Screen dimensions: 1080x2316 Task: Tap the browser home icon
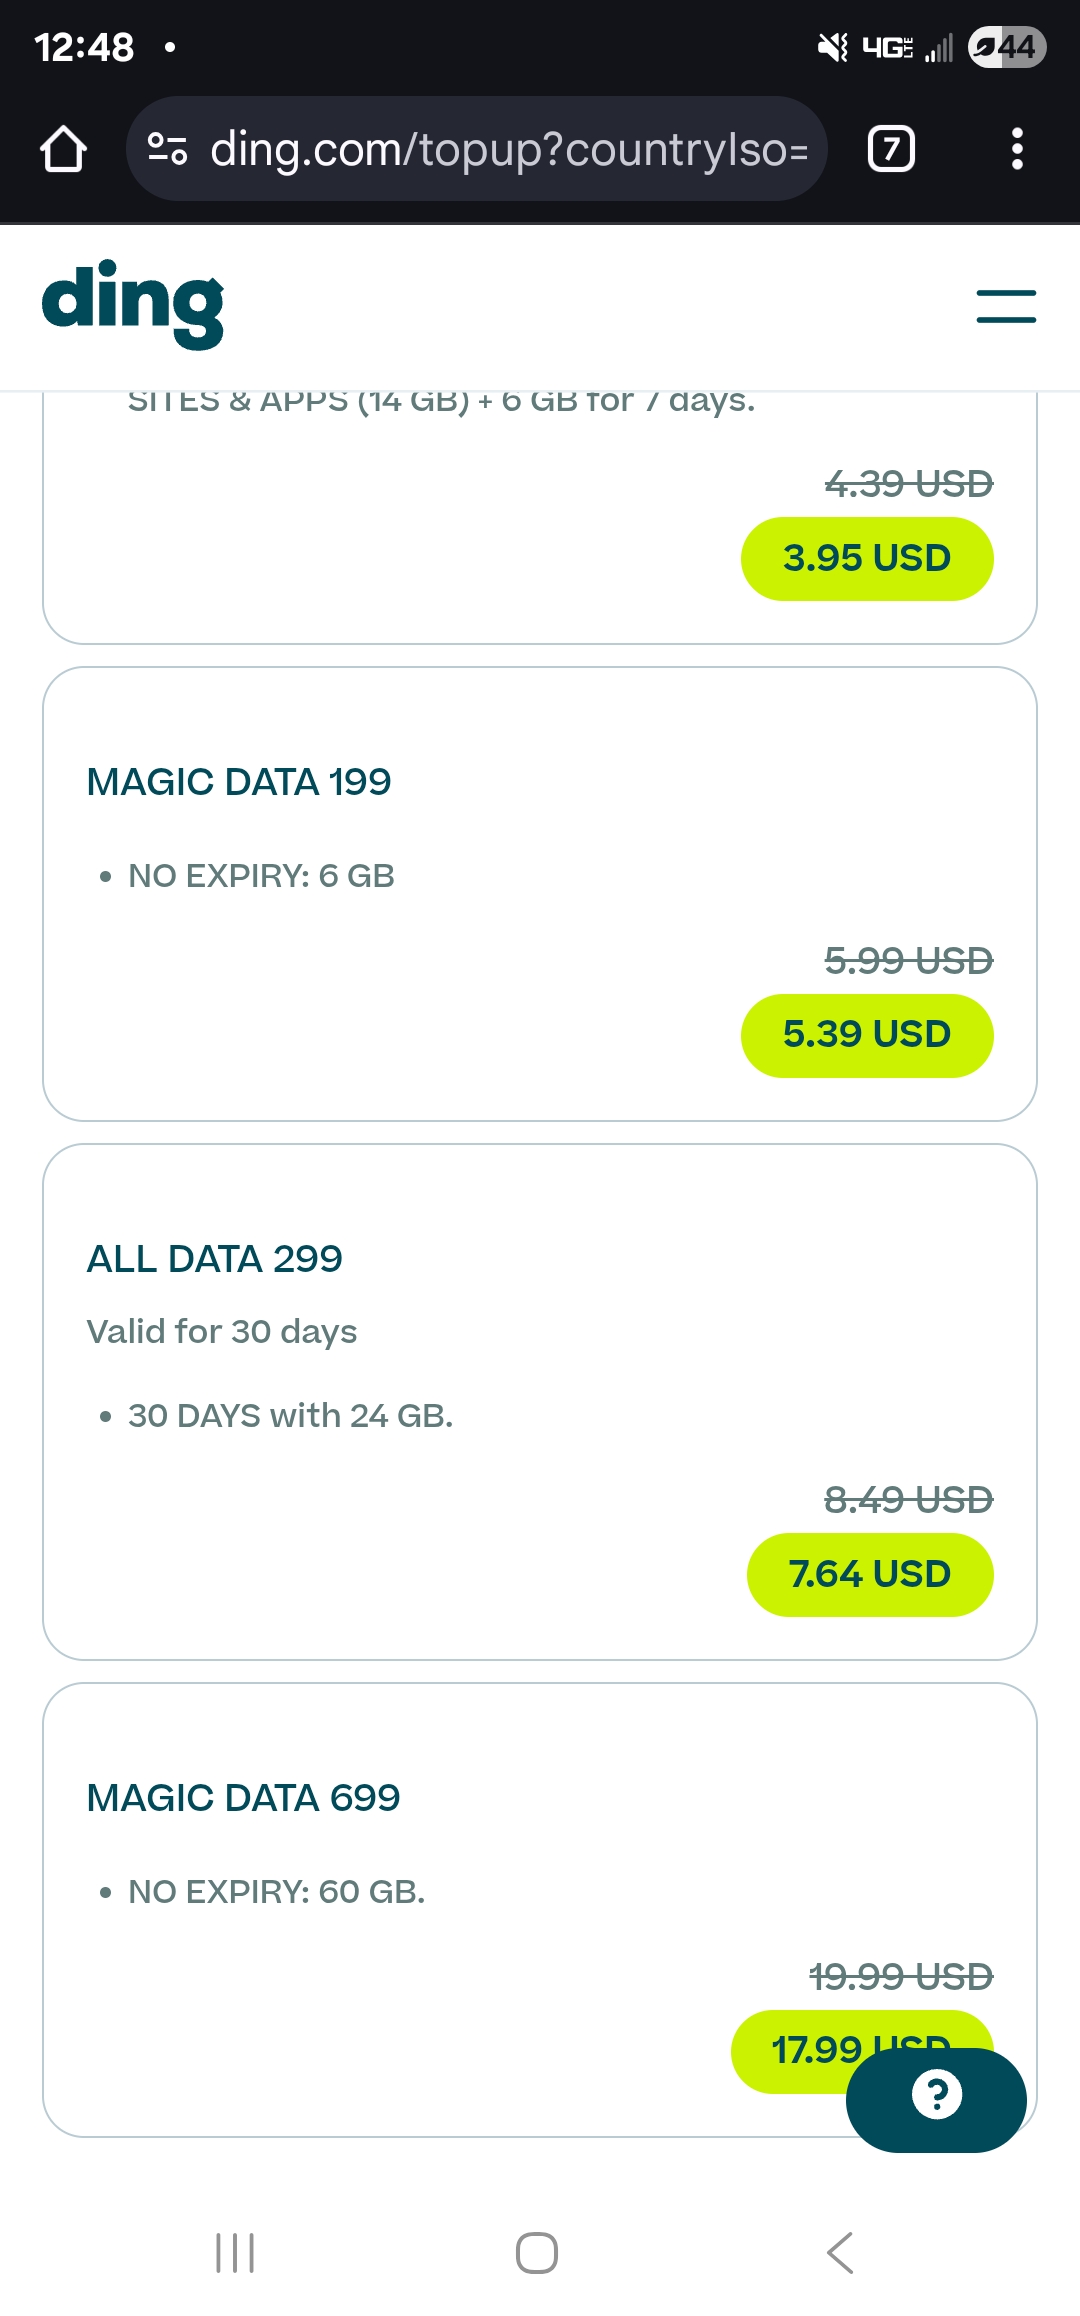click(63, 149)
